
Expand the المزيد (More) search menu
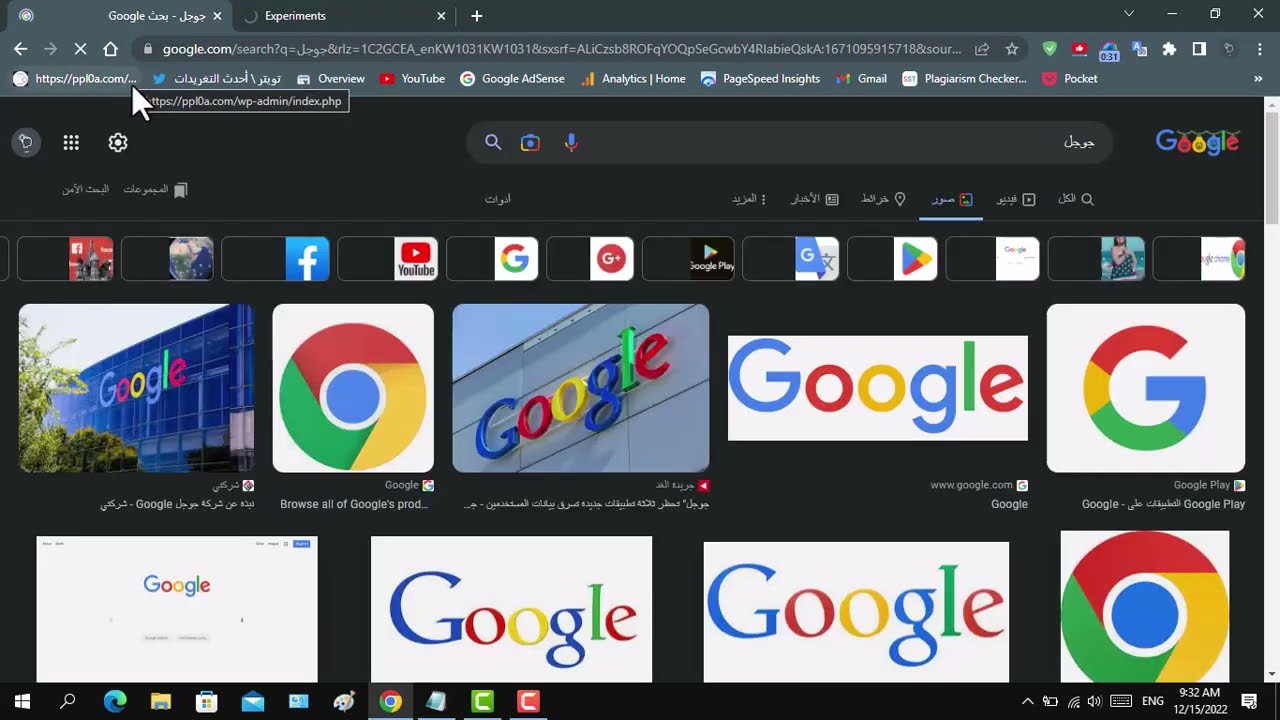(749, 199)
